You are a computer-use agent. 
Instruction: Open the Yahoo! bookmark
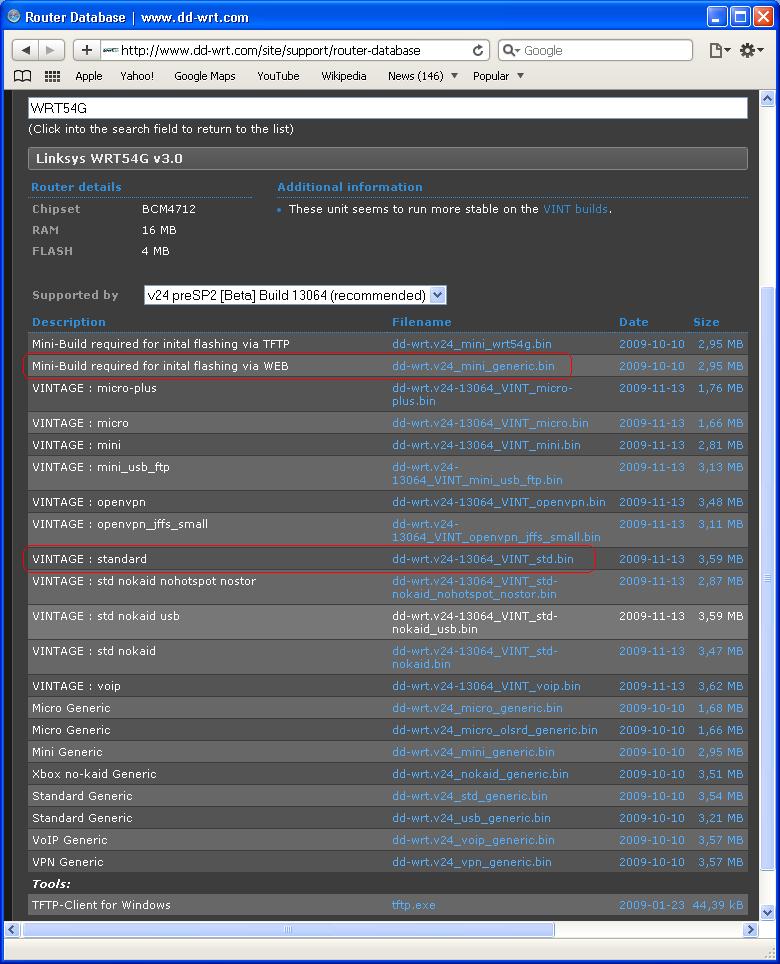pos(137,76)
